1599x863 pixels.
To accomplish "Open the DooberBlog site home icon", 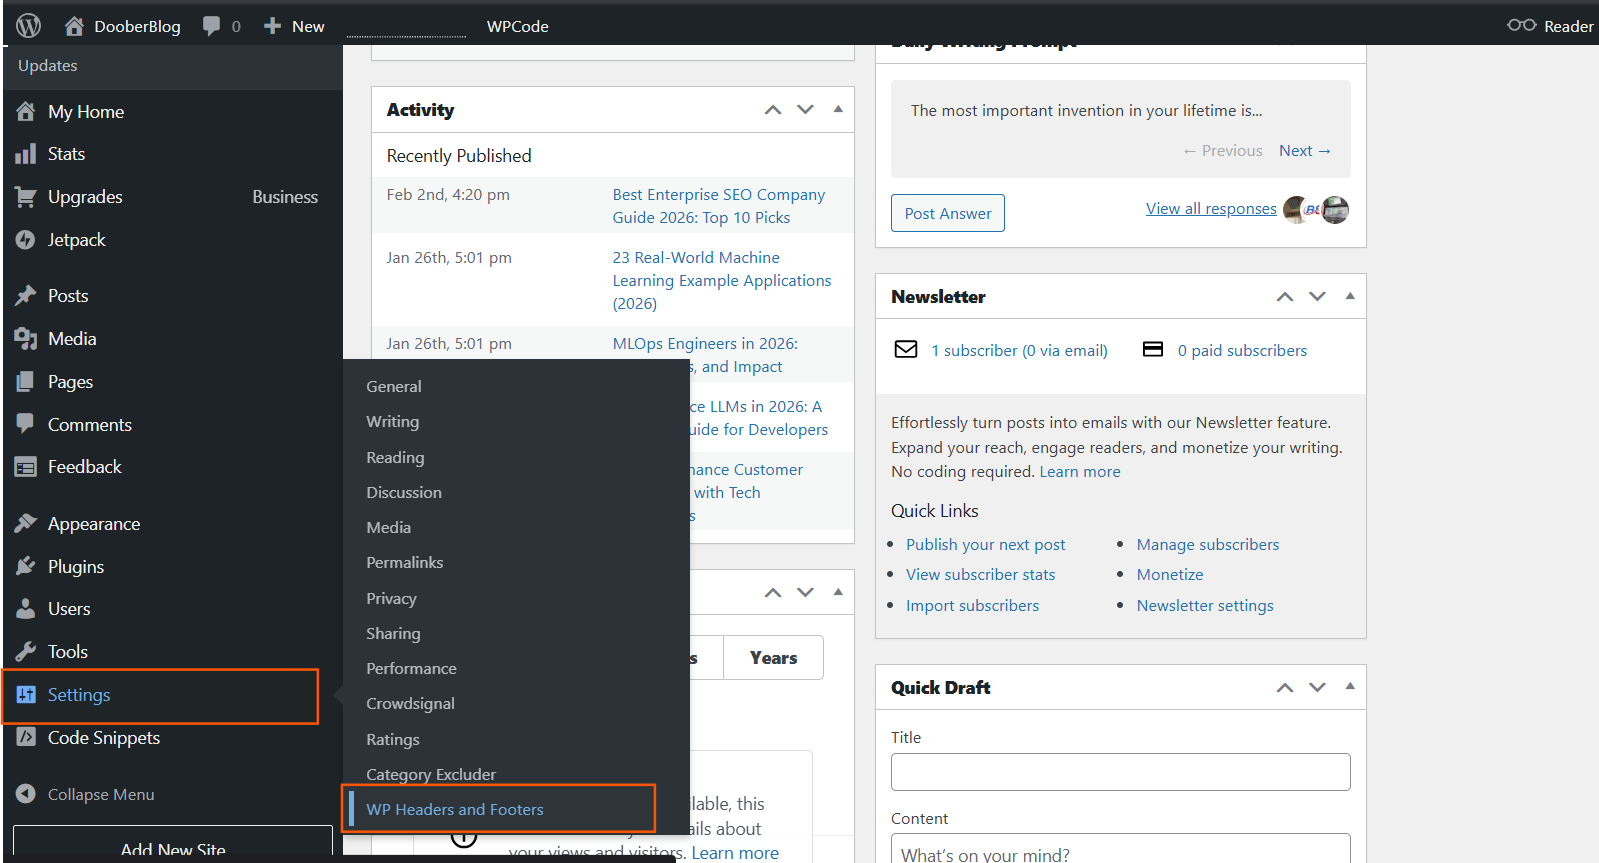I will pos(74,26).
